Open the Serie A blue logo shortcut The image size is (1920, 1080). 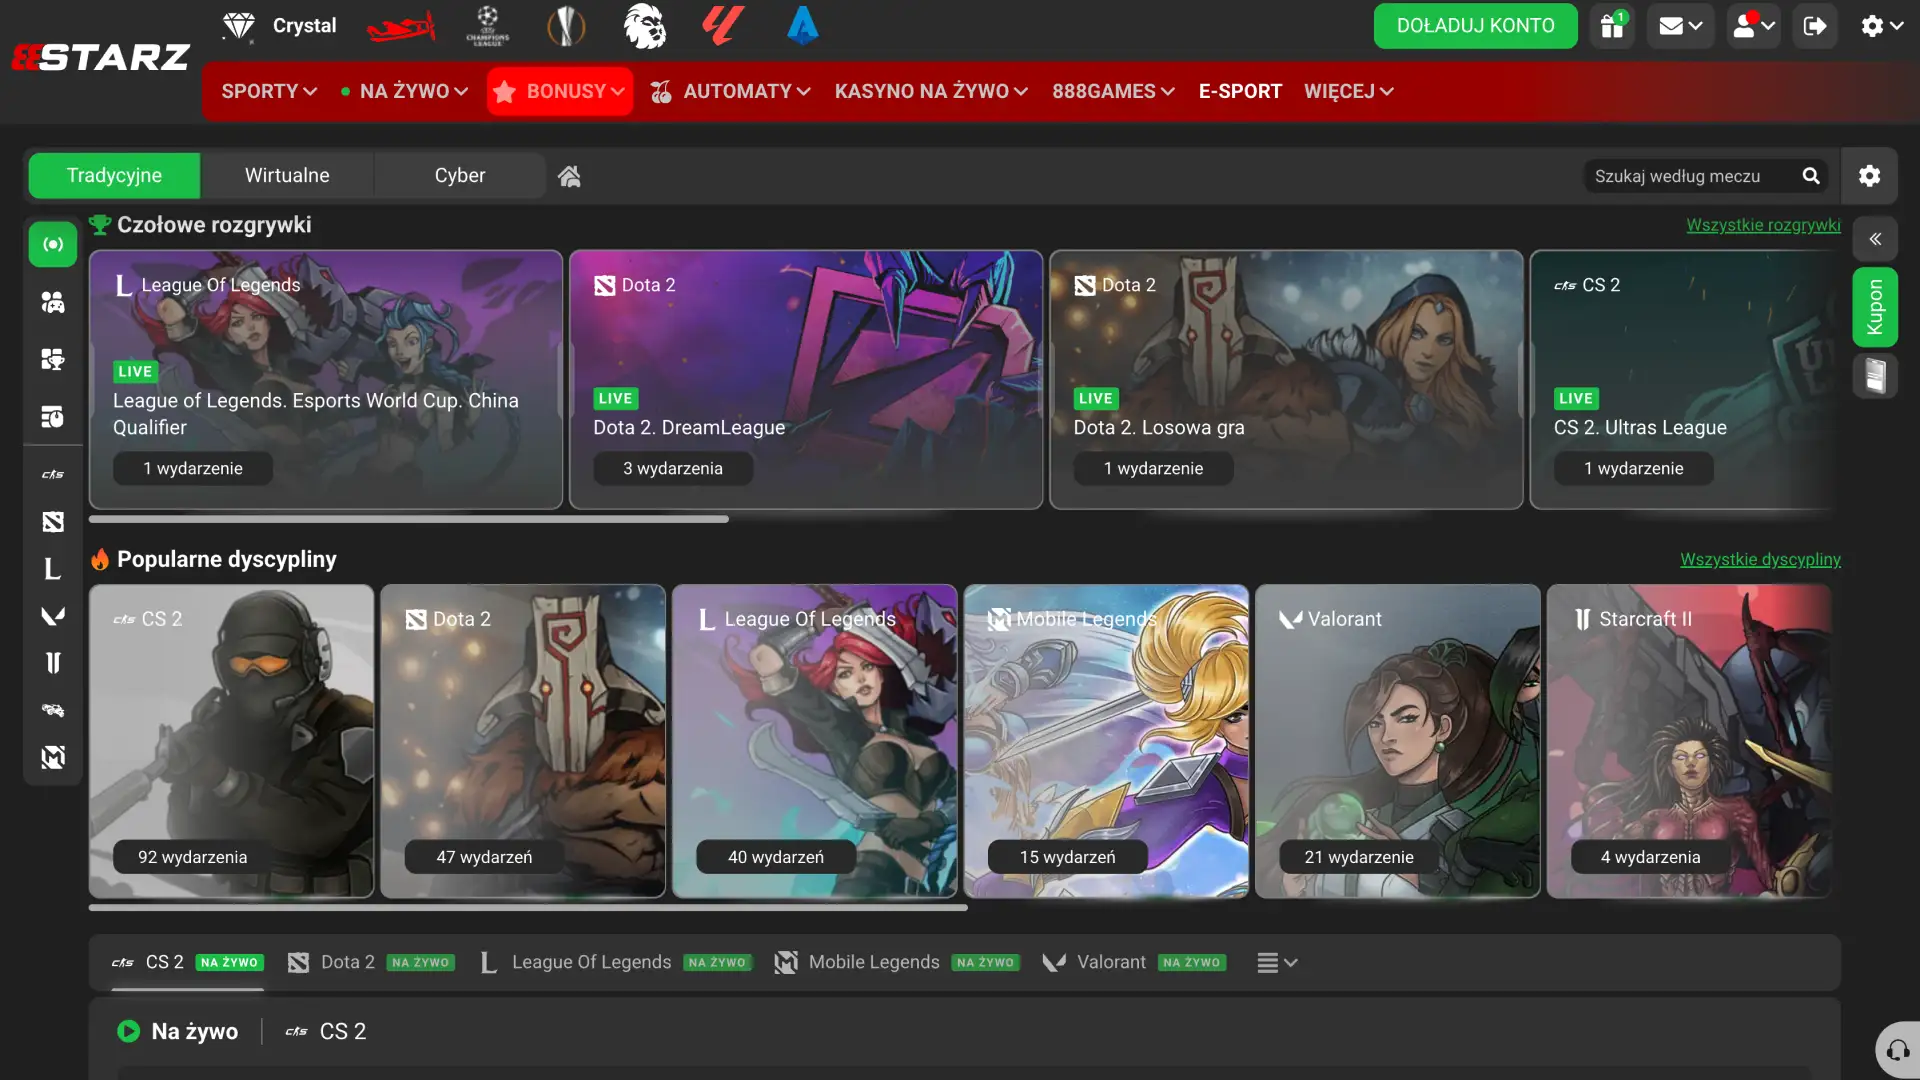point(802,26)
